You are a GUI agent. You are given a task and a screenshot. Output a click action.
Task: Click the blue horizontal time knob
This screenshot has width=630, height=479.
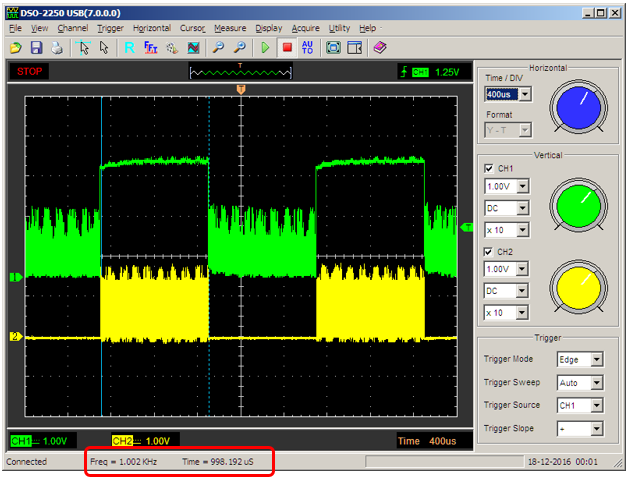pyautogui.click(x=578, y=107)
